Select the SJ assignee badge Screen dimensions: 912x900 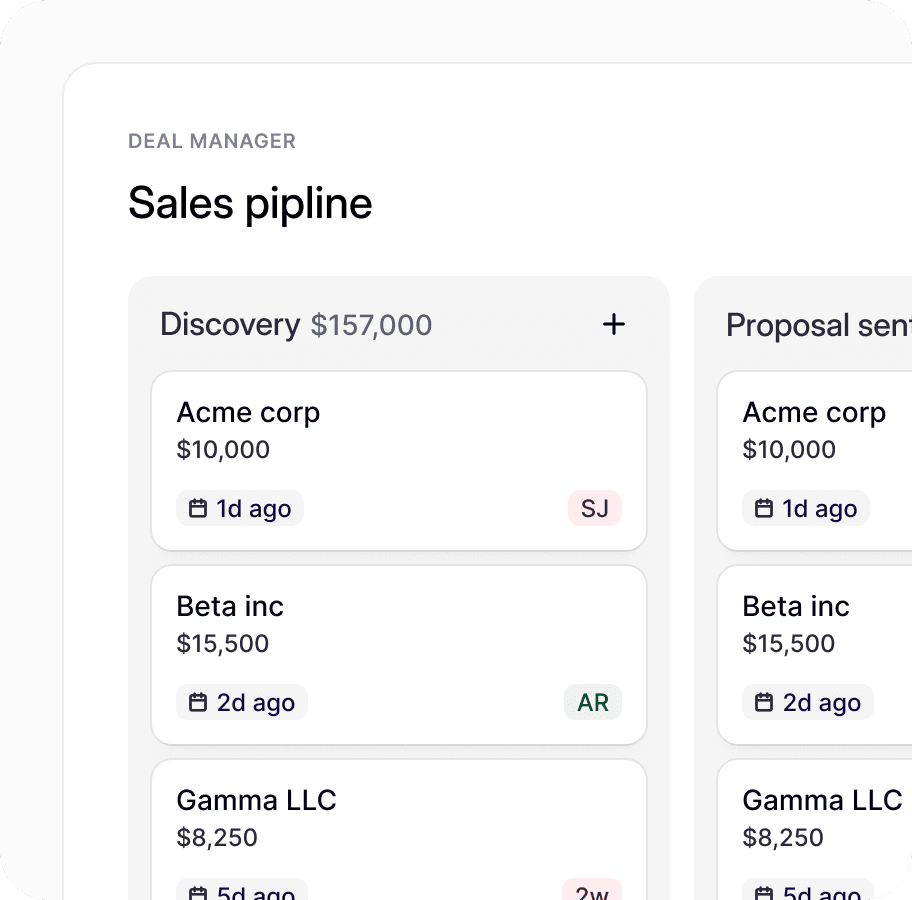click(x=594, y=509)
